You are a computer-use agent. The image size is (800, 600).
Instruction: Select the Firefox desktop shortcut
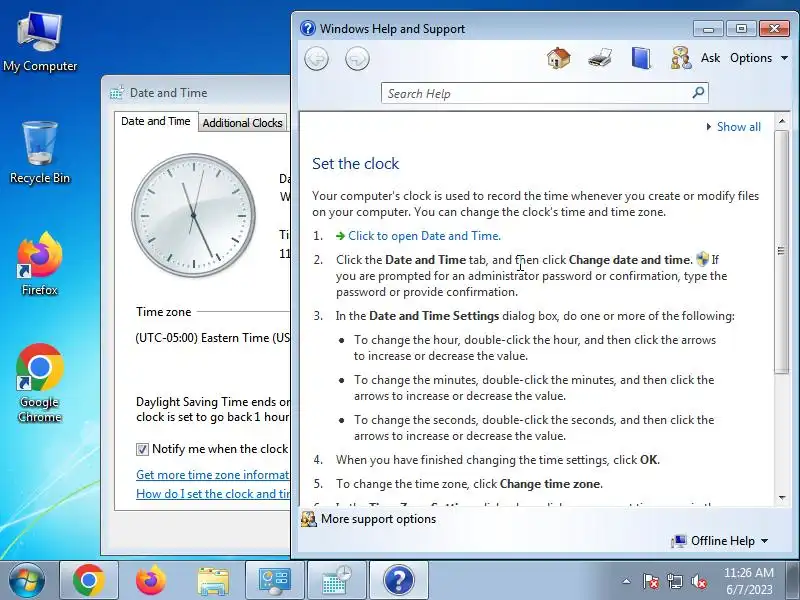40,264
